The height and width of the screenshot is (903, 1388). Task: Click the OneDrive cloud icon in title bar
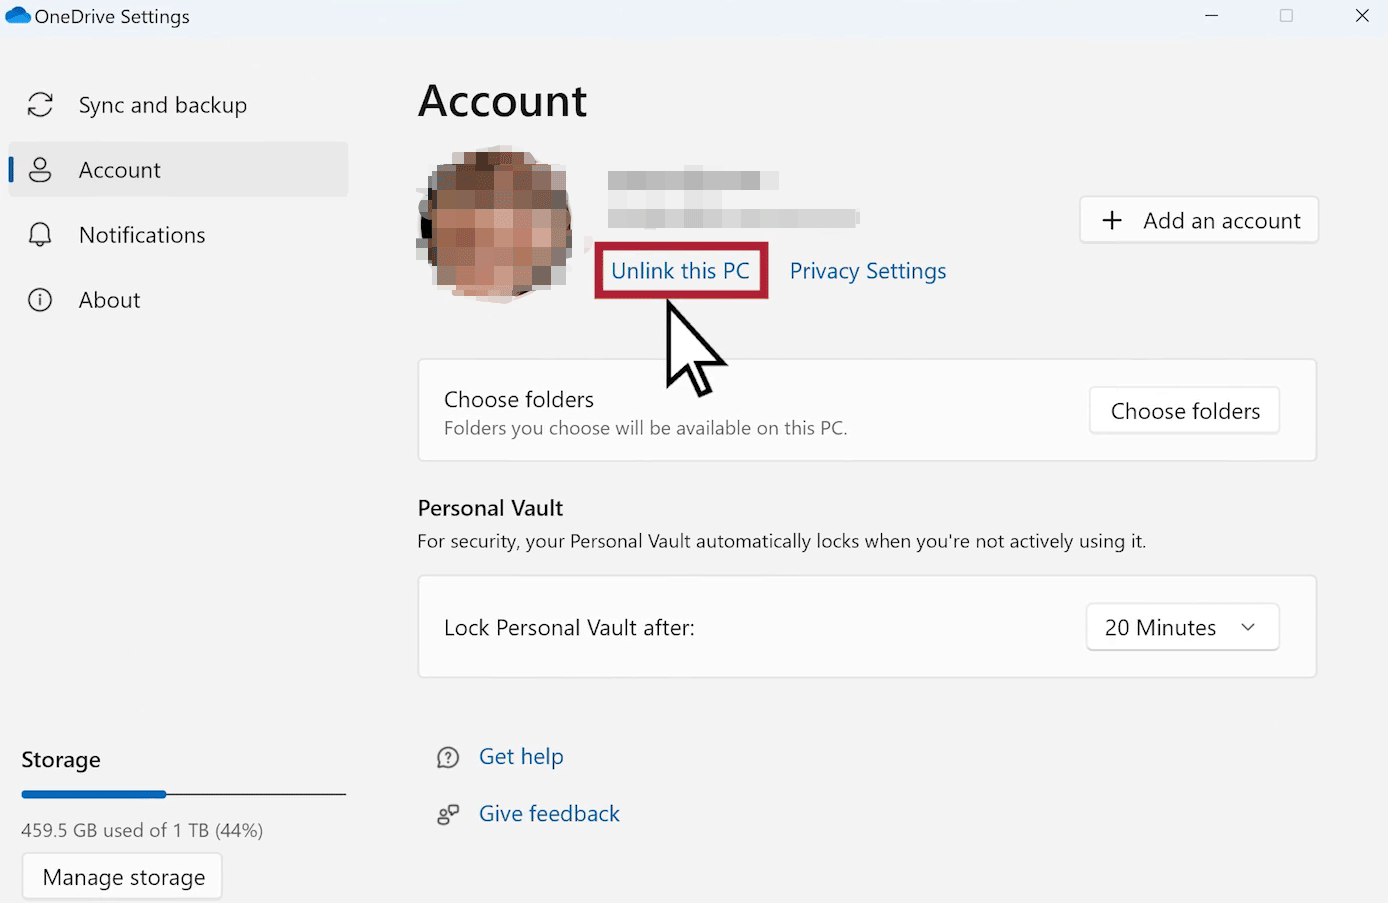[x=18, y=16]
